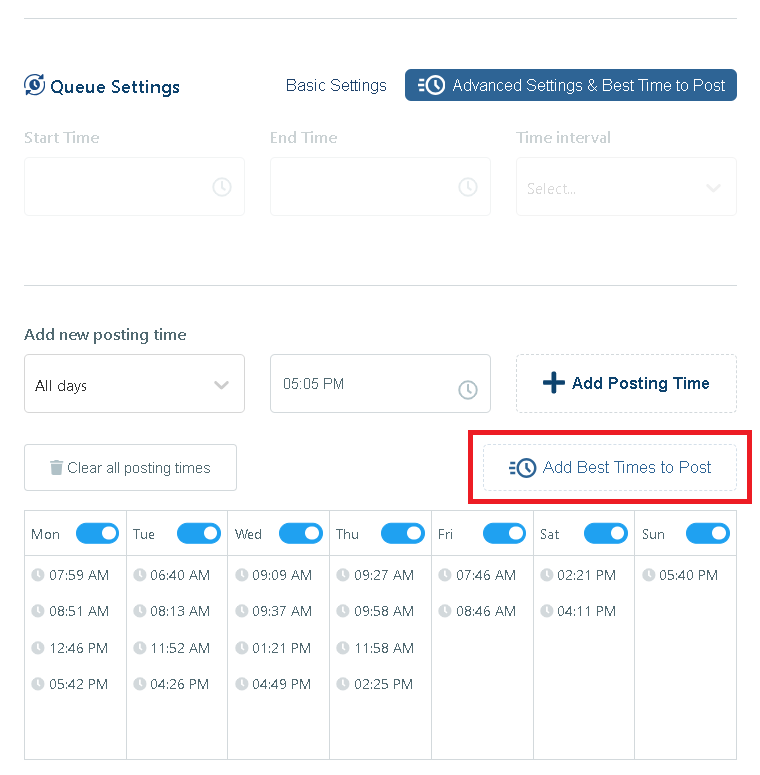This screenshot has height=775, width=760.
Task: Turn off the Wed toggle switch
Action: (x=301, y=534)
